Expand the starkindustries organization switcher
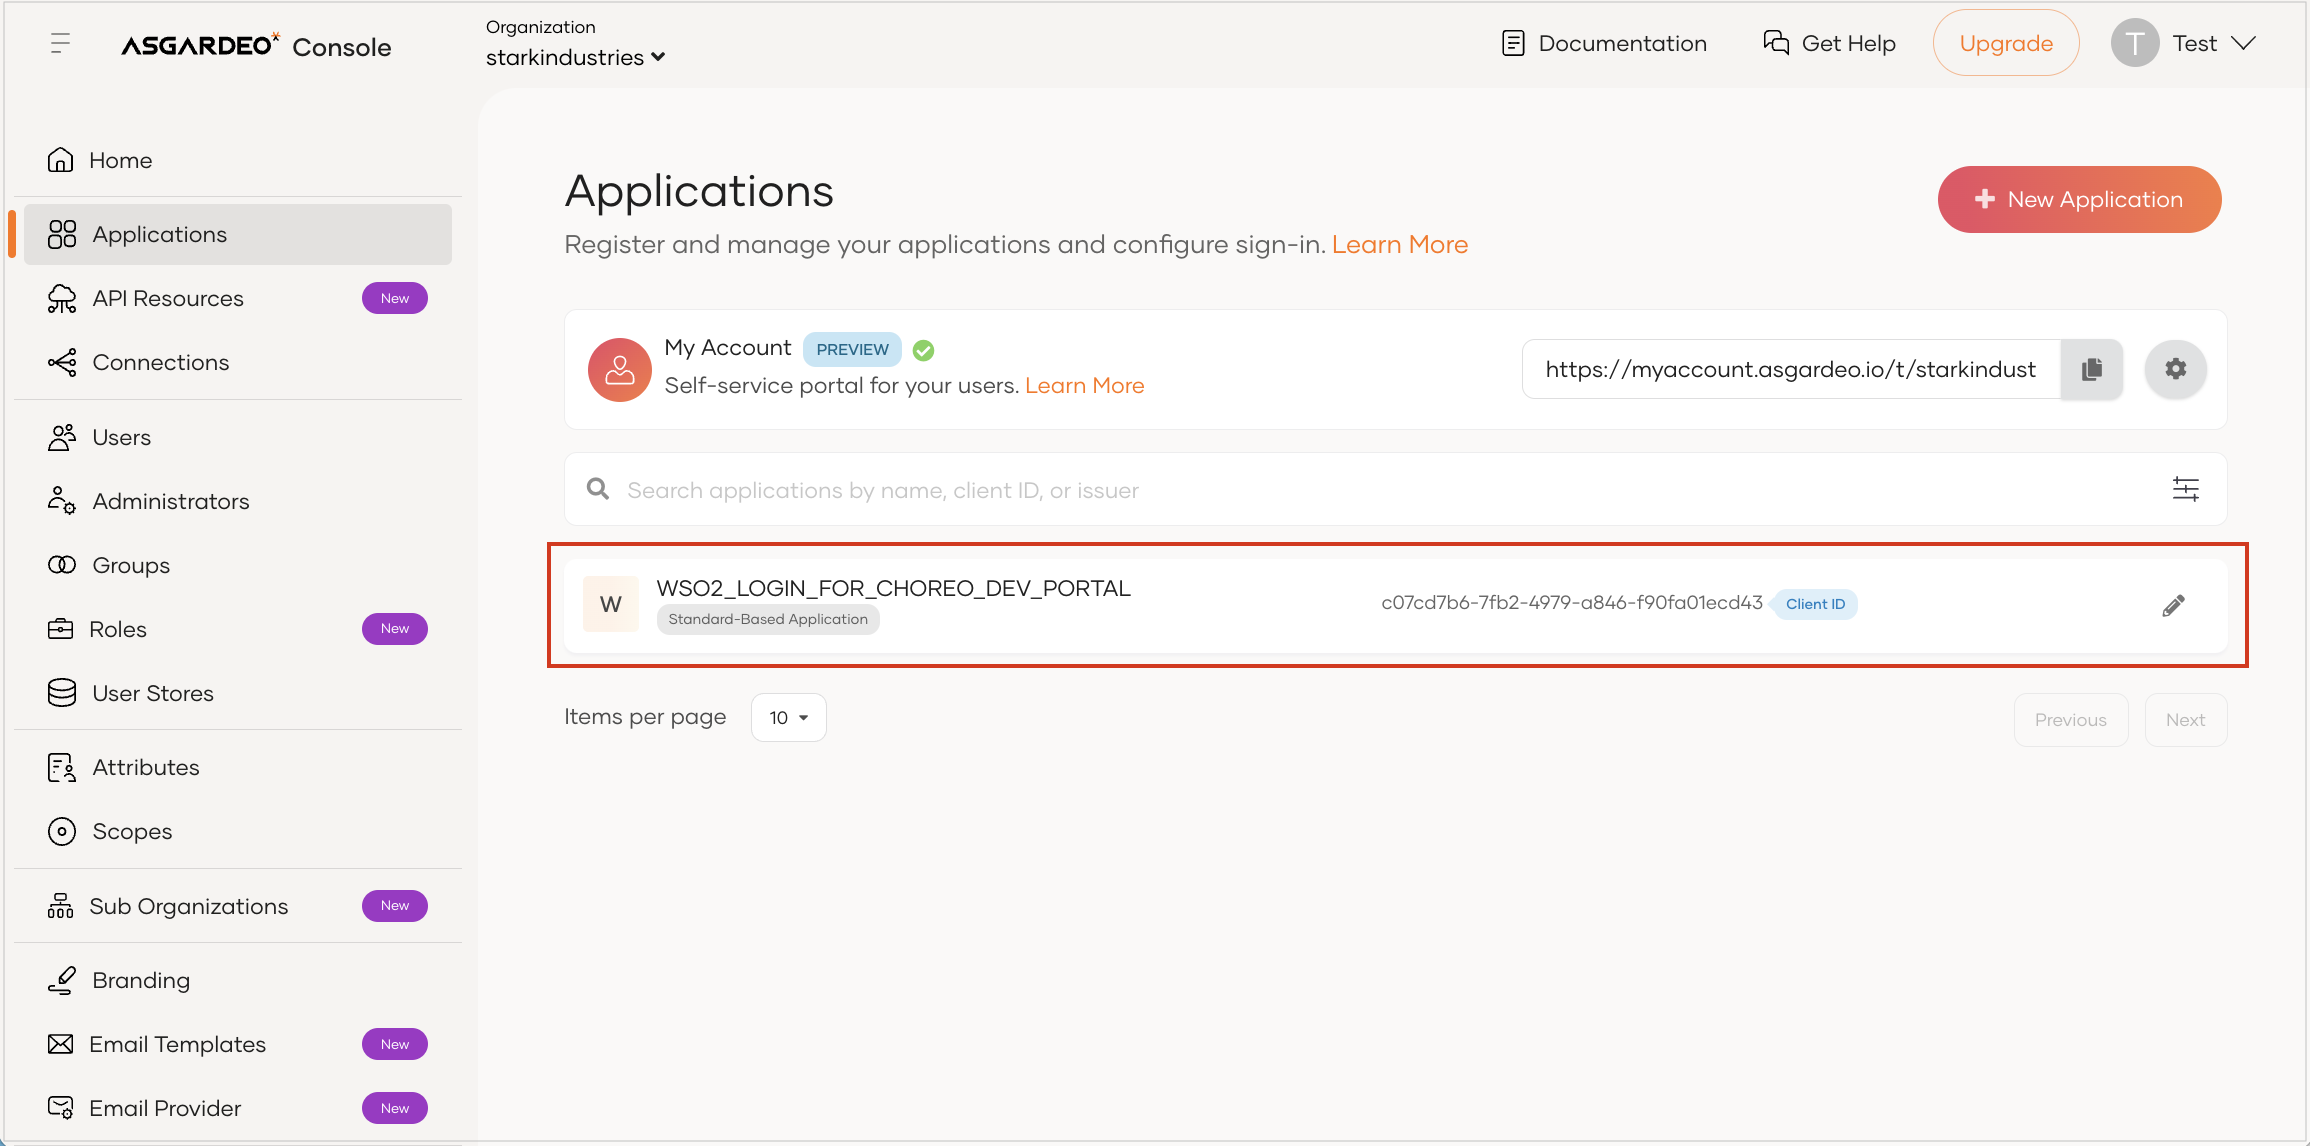The height and width of the screenshot is (1146, 2310). coord(575,57)
